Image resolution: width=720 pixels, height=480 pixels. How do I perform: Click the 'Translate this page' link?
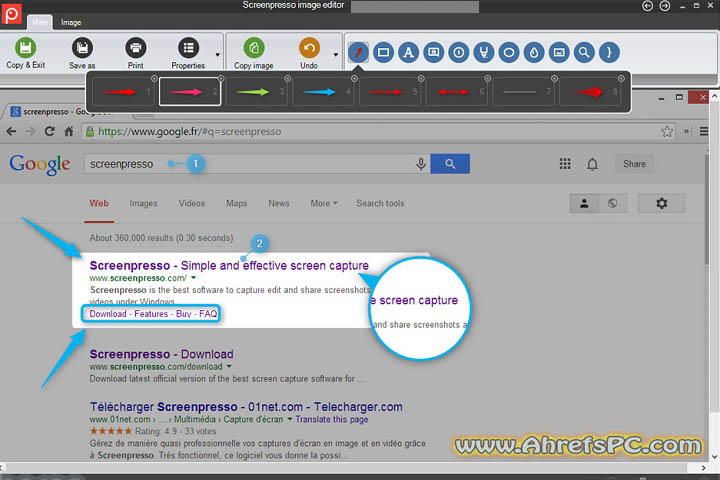(x=332, y=419)
